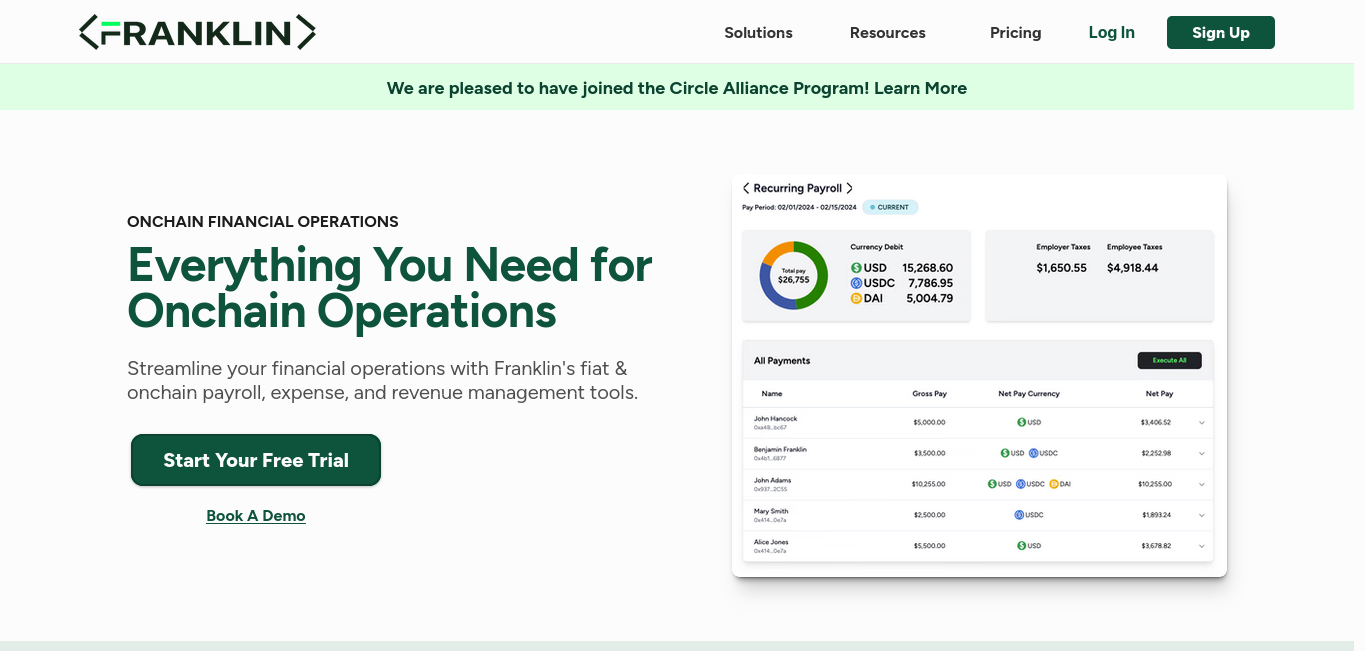Expand the John Hancock payment row
Viewport: 1366px width, 651px height.
pyautogui.click(x=1202, y=423)
